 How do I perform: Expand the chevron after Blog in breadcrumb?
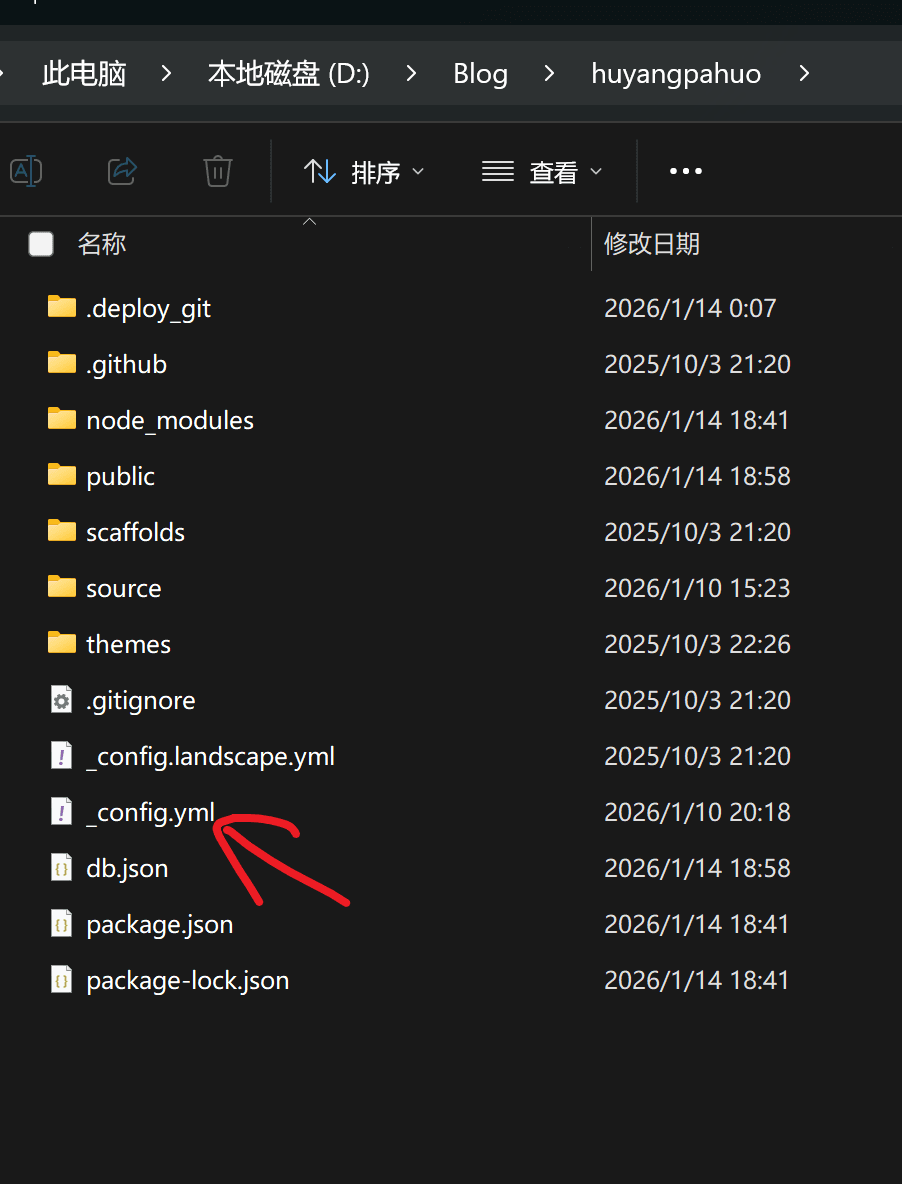(x=549, y=73)
